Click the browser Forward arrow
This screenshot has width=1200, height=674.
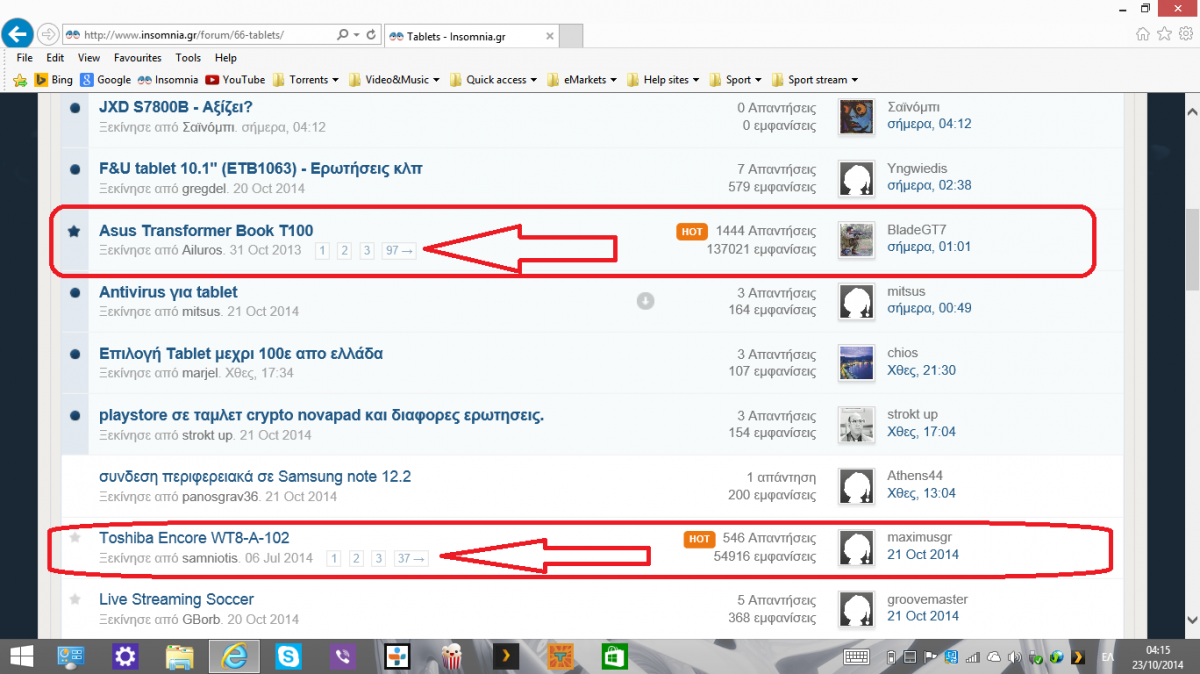pyautogui.click(x=48, y=34)
